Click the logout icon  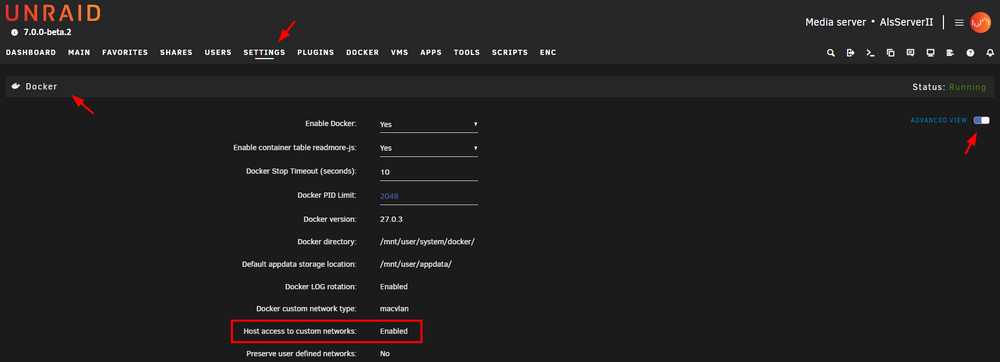[x=850, y=53]
